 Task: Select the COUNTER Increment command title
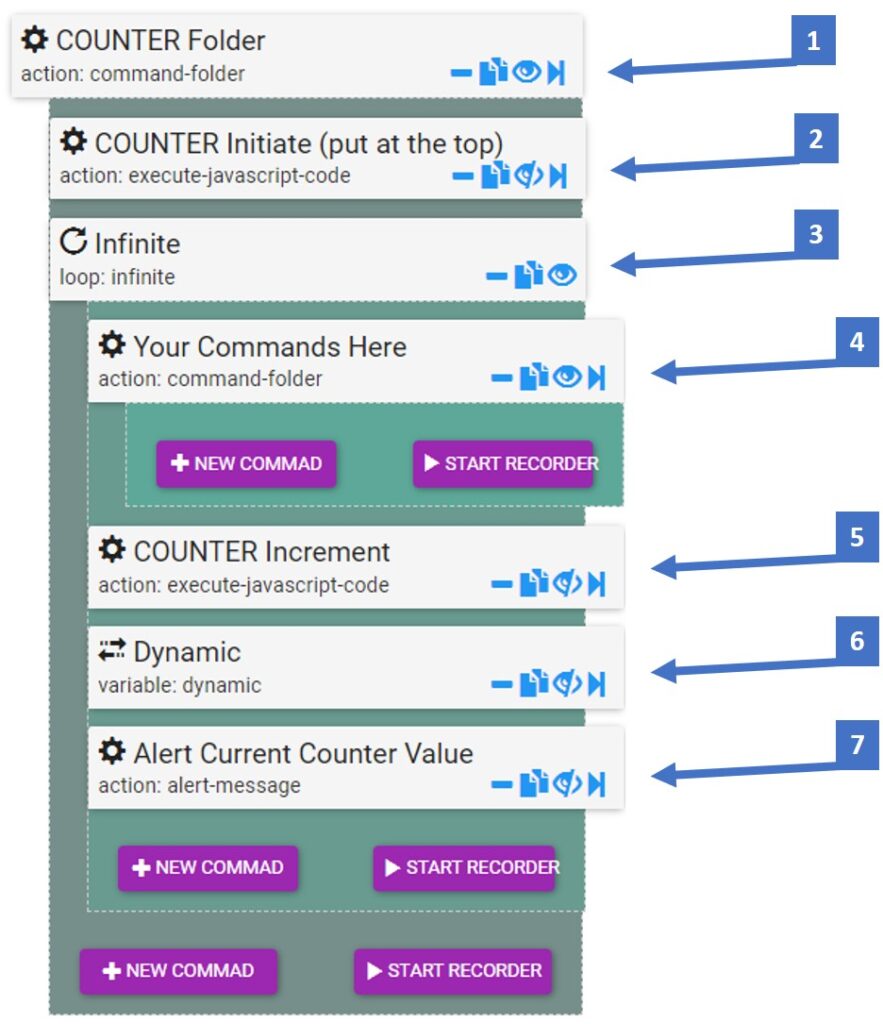click(262, 552)
